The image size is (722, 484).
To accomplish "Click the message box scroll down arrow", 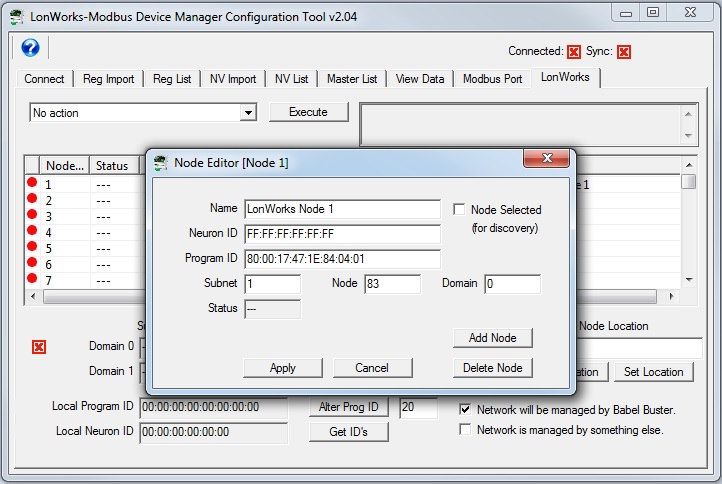I will pos(689,135).
